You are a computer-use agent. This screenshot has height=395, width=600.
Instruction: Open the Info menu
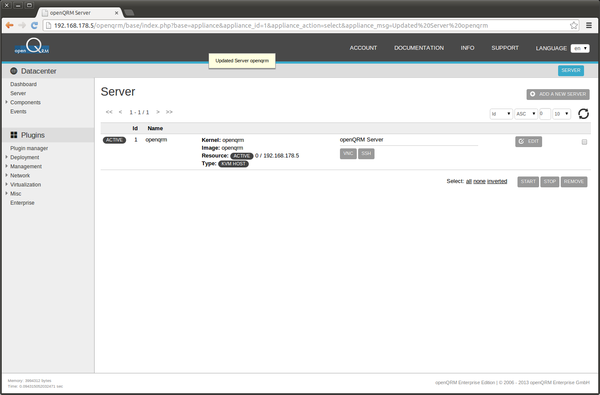click(x=467, y=48)
